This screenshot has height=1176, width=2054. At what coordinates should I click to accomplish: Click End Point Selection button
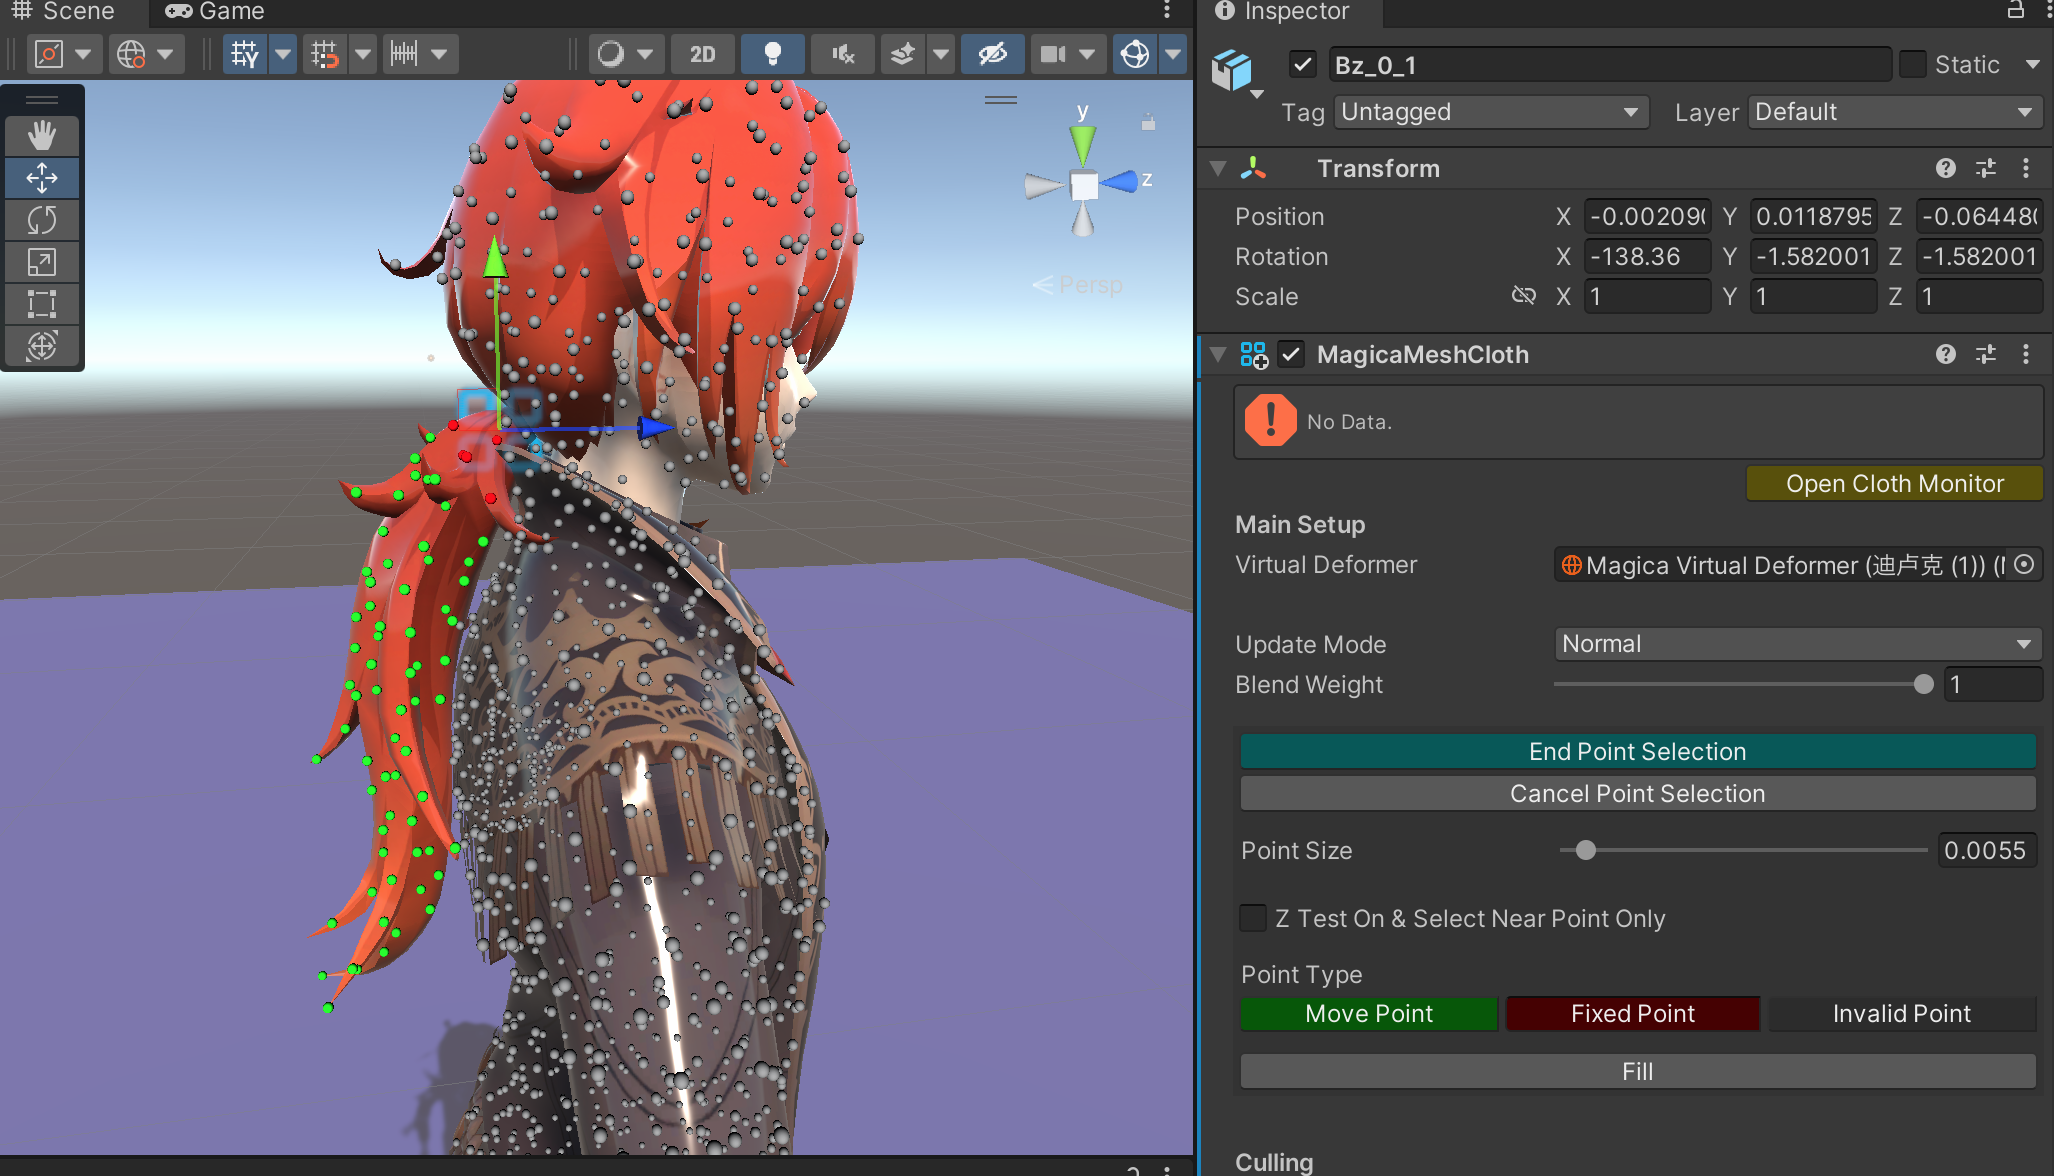coord(1637,752)
